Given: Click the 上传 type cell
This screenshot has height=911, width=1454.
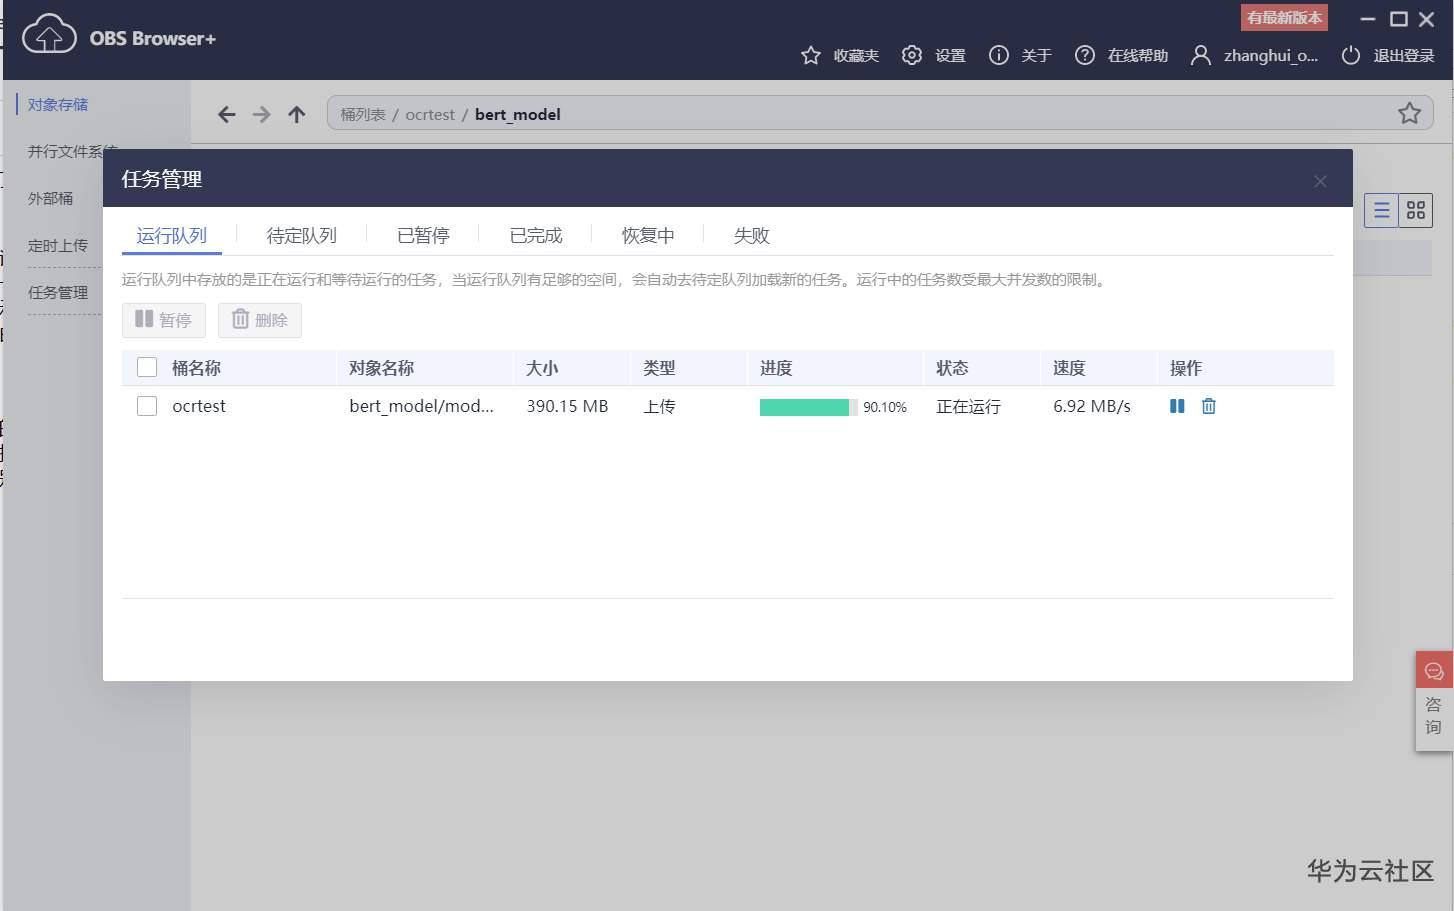Looking at the screenshot, I should (x=659, y=407).
